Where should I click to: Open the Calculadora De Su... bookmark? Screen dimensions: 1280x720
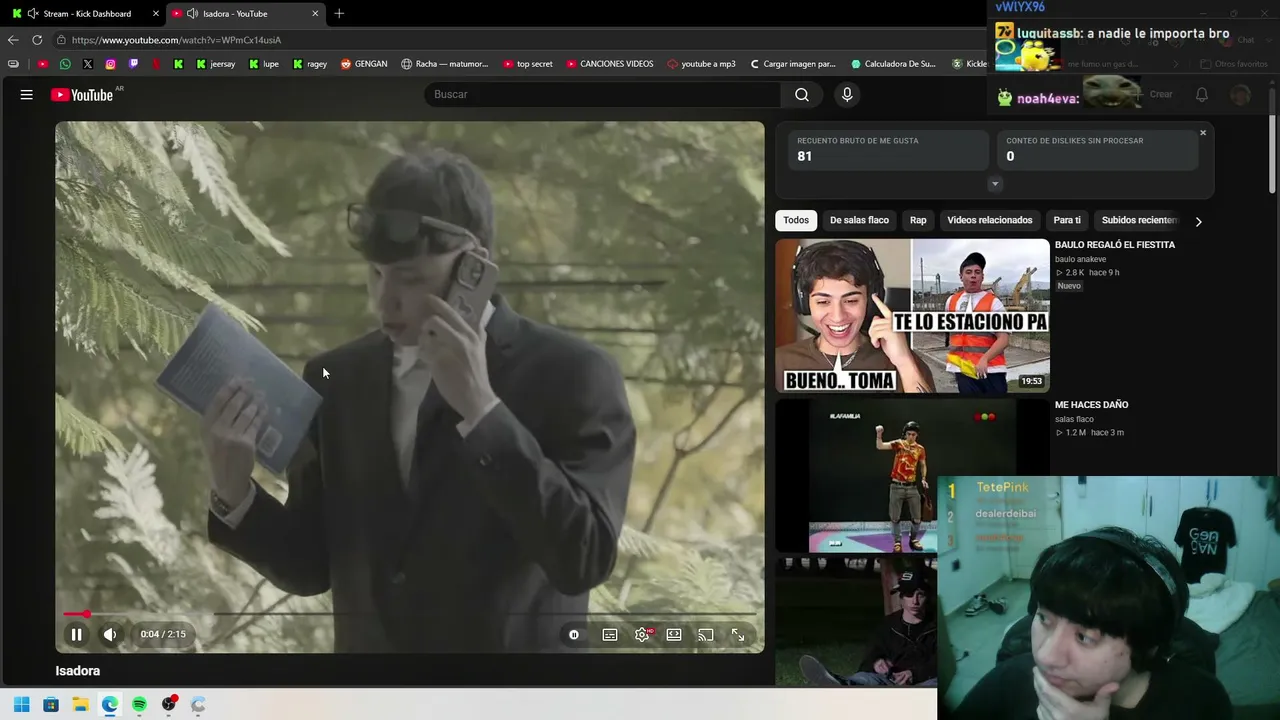(x=894, y=64)
